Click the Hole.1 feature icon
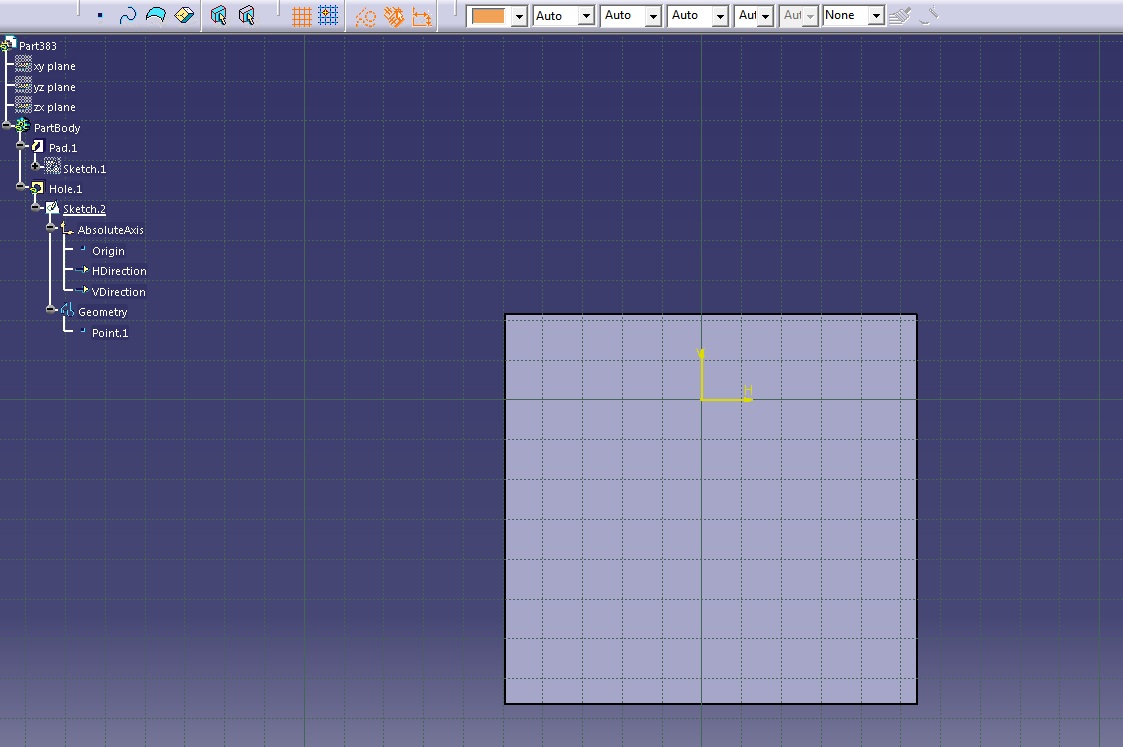 pos(37,188)
